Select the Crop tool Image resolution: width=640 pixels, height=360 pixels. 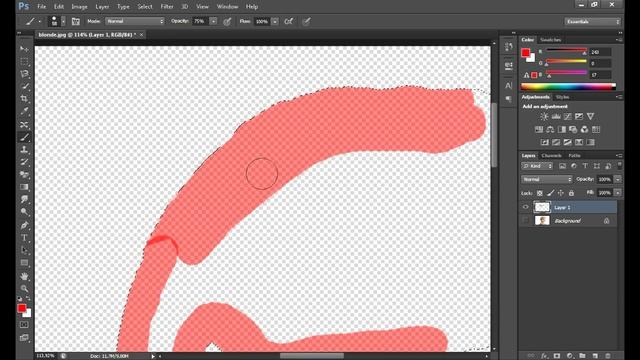tap(24, 99)
